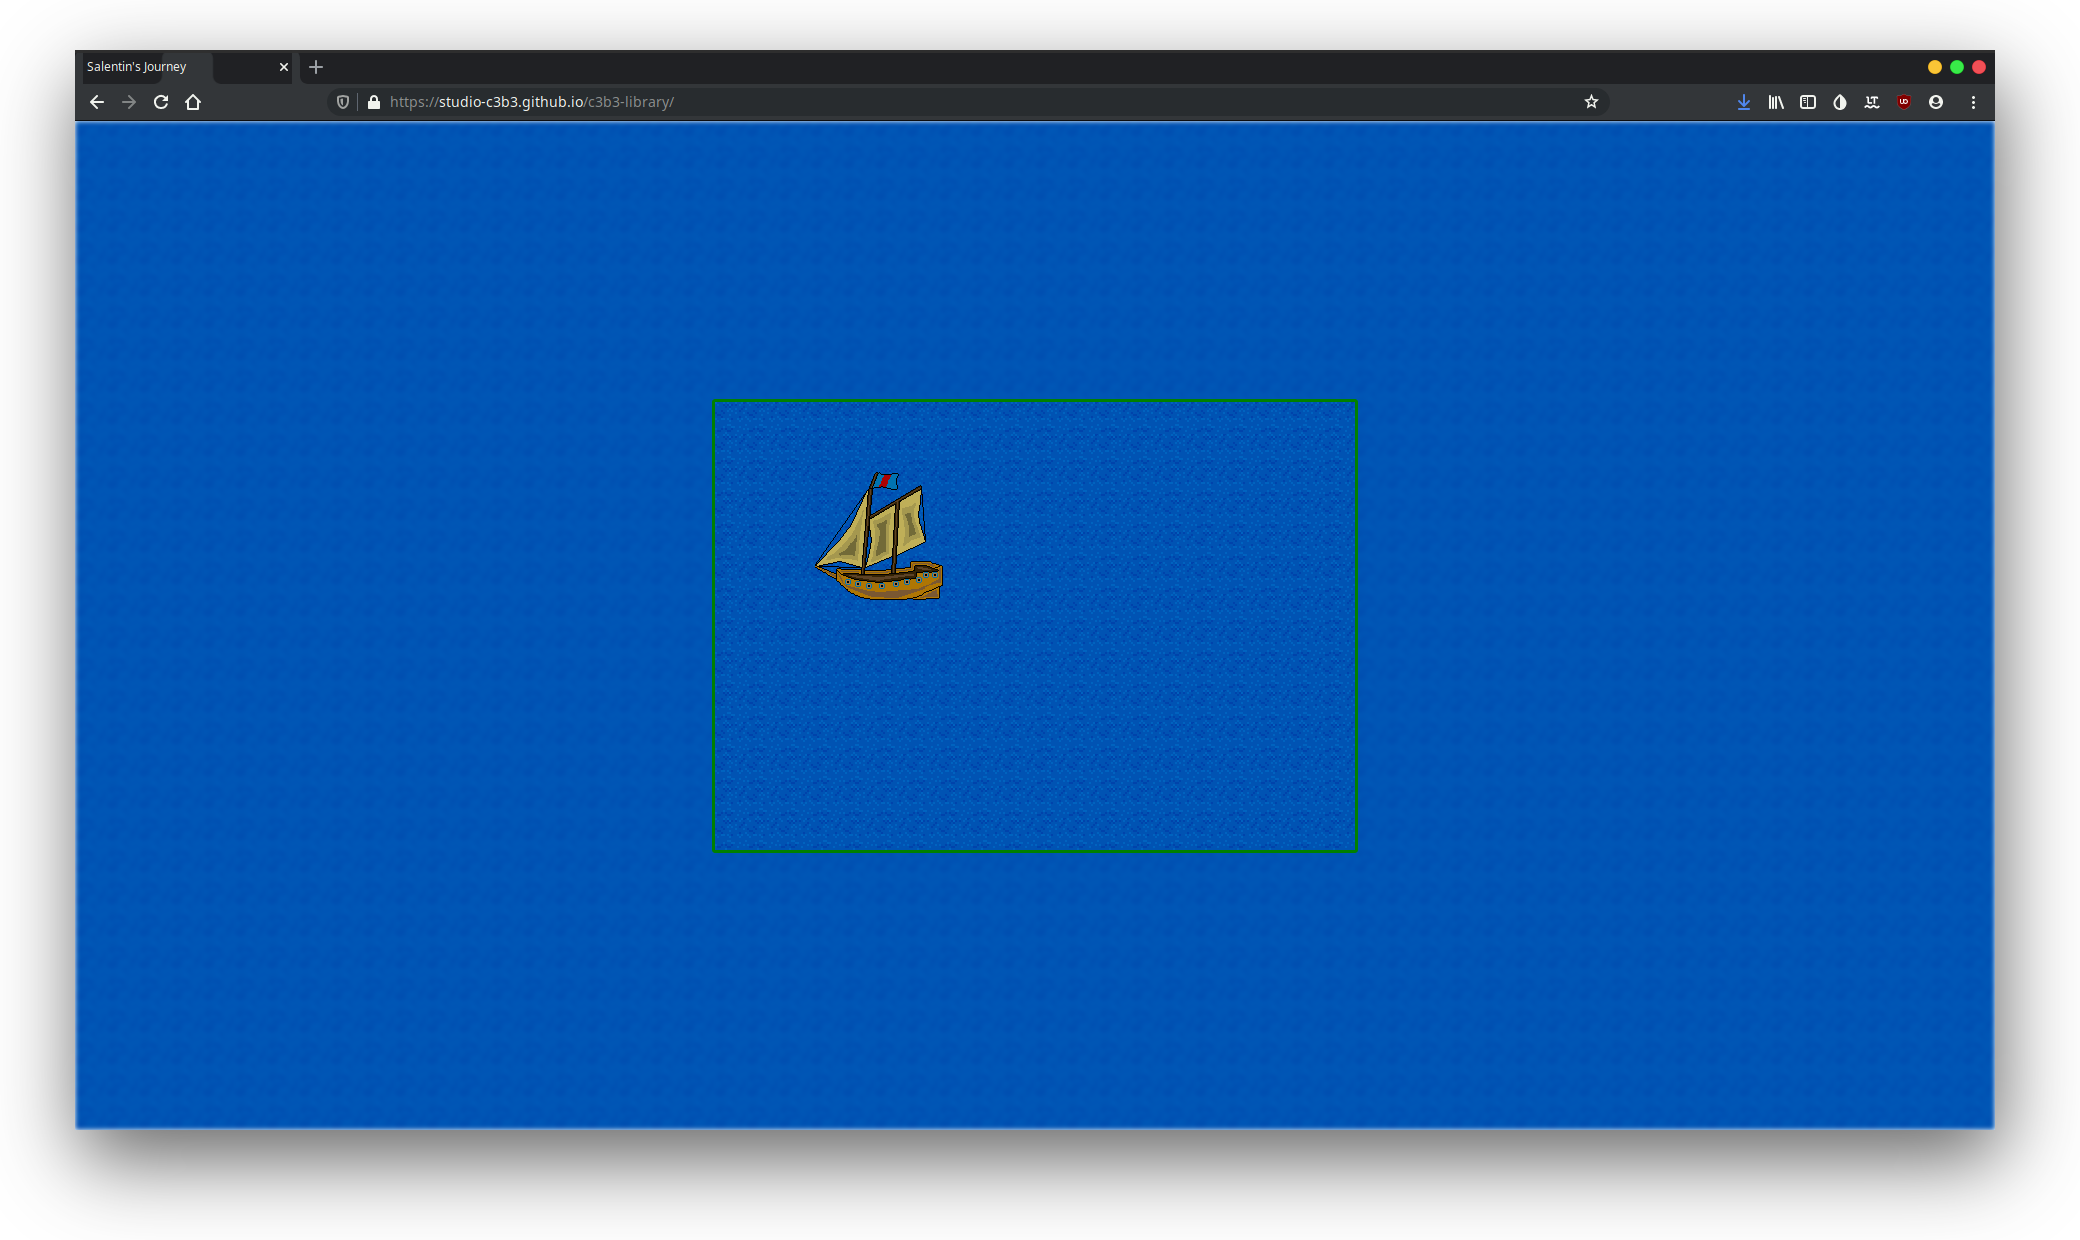Go to the home page
The image size is (2080, 1240).
[x=193, y=102]
